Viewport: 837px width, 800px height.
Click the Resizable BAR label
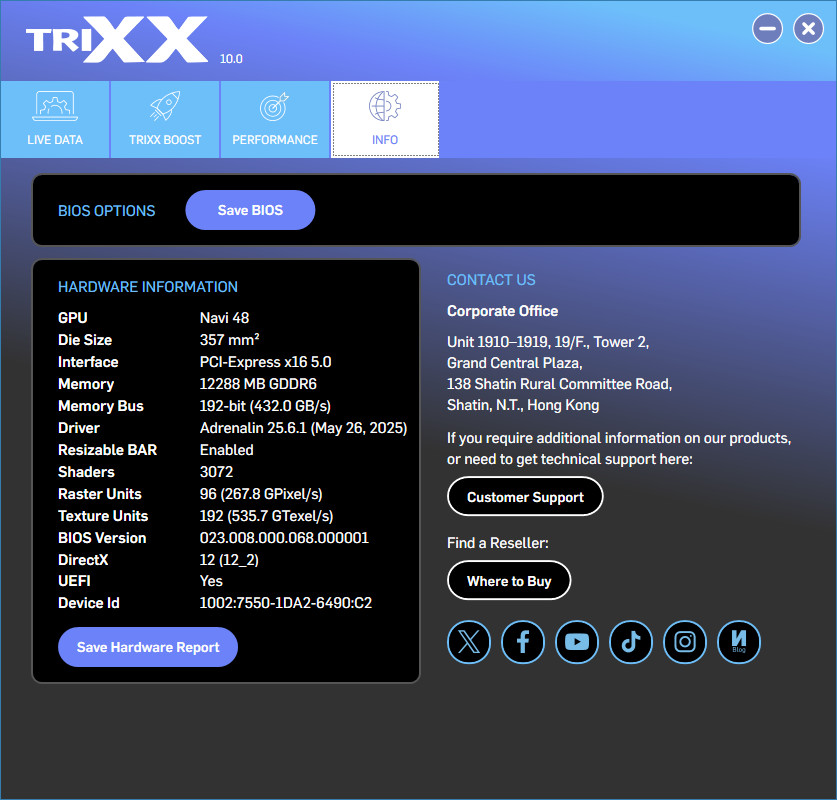tap(107, 450)
